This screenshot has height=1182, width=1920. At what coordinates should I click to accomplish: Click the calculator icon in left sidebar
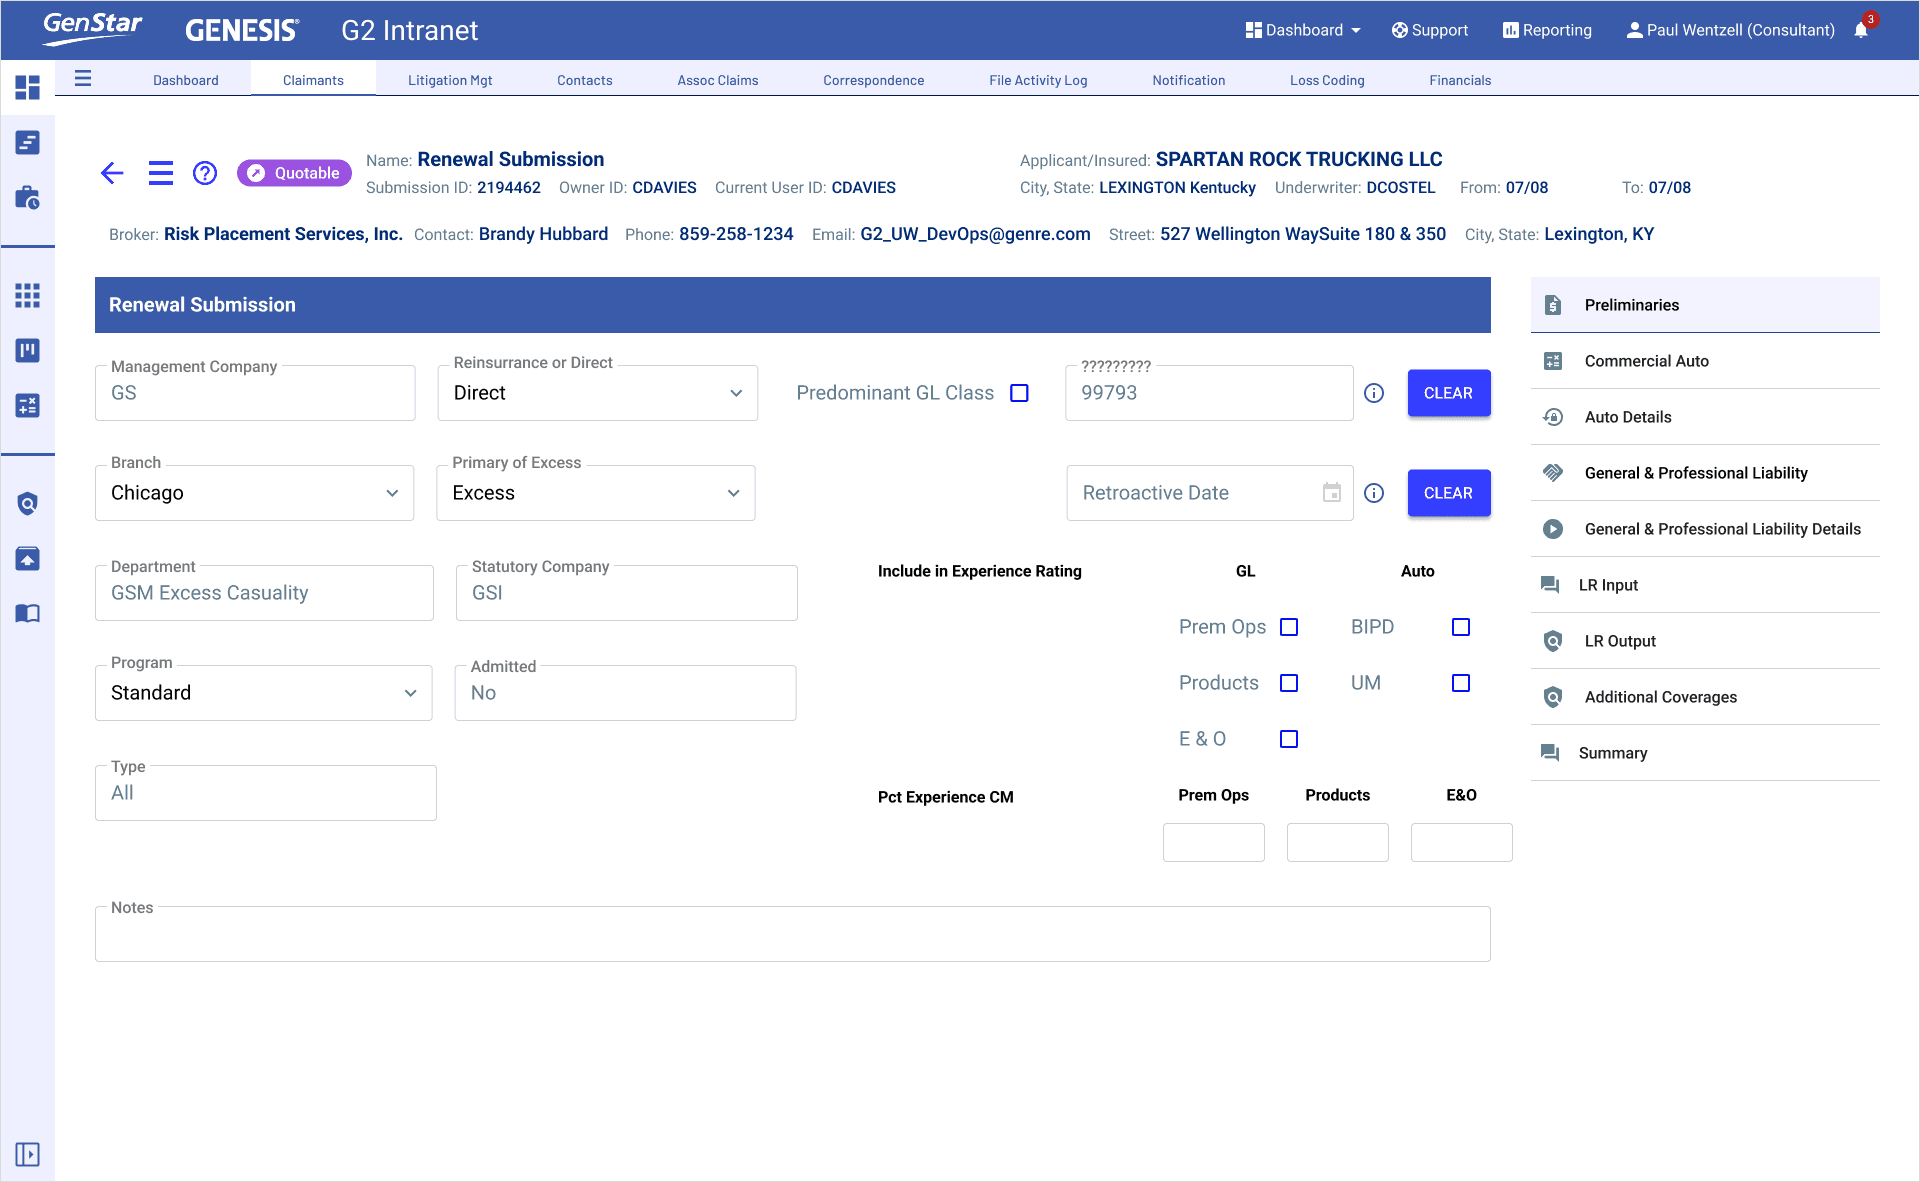click(x=28, y=406)
